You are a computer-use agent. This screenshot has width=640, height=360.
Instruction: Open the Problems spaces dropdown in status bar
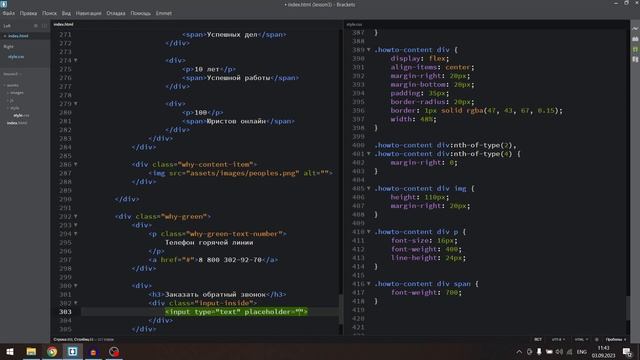click(x=616, y=340)
